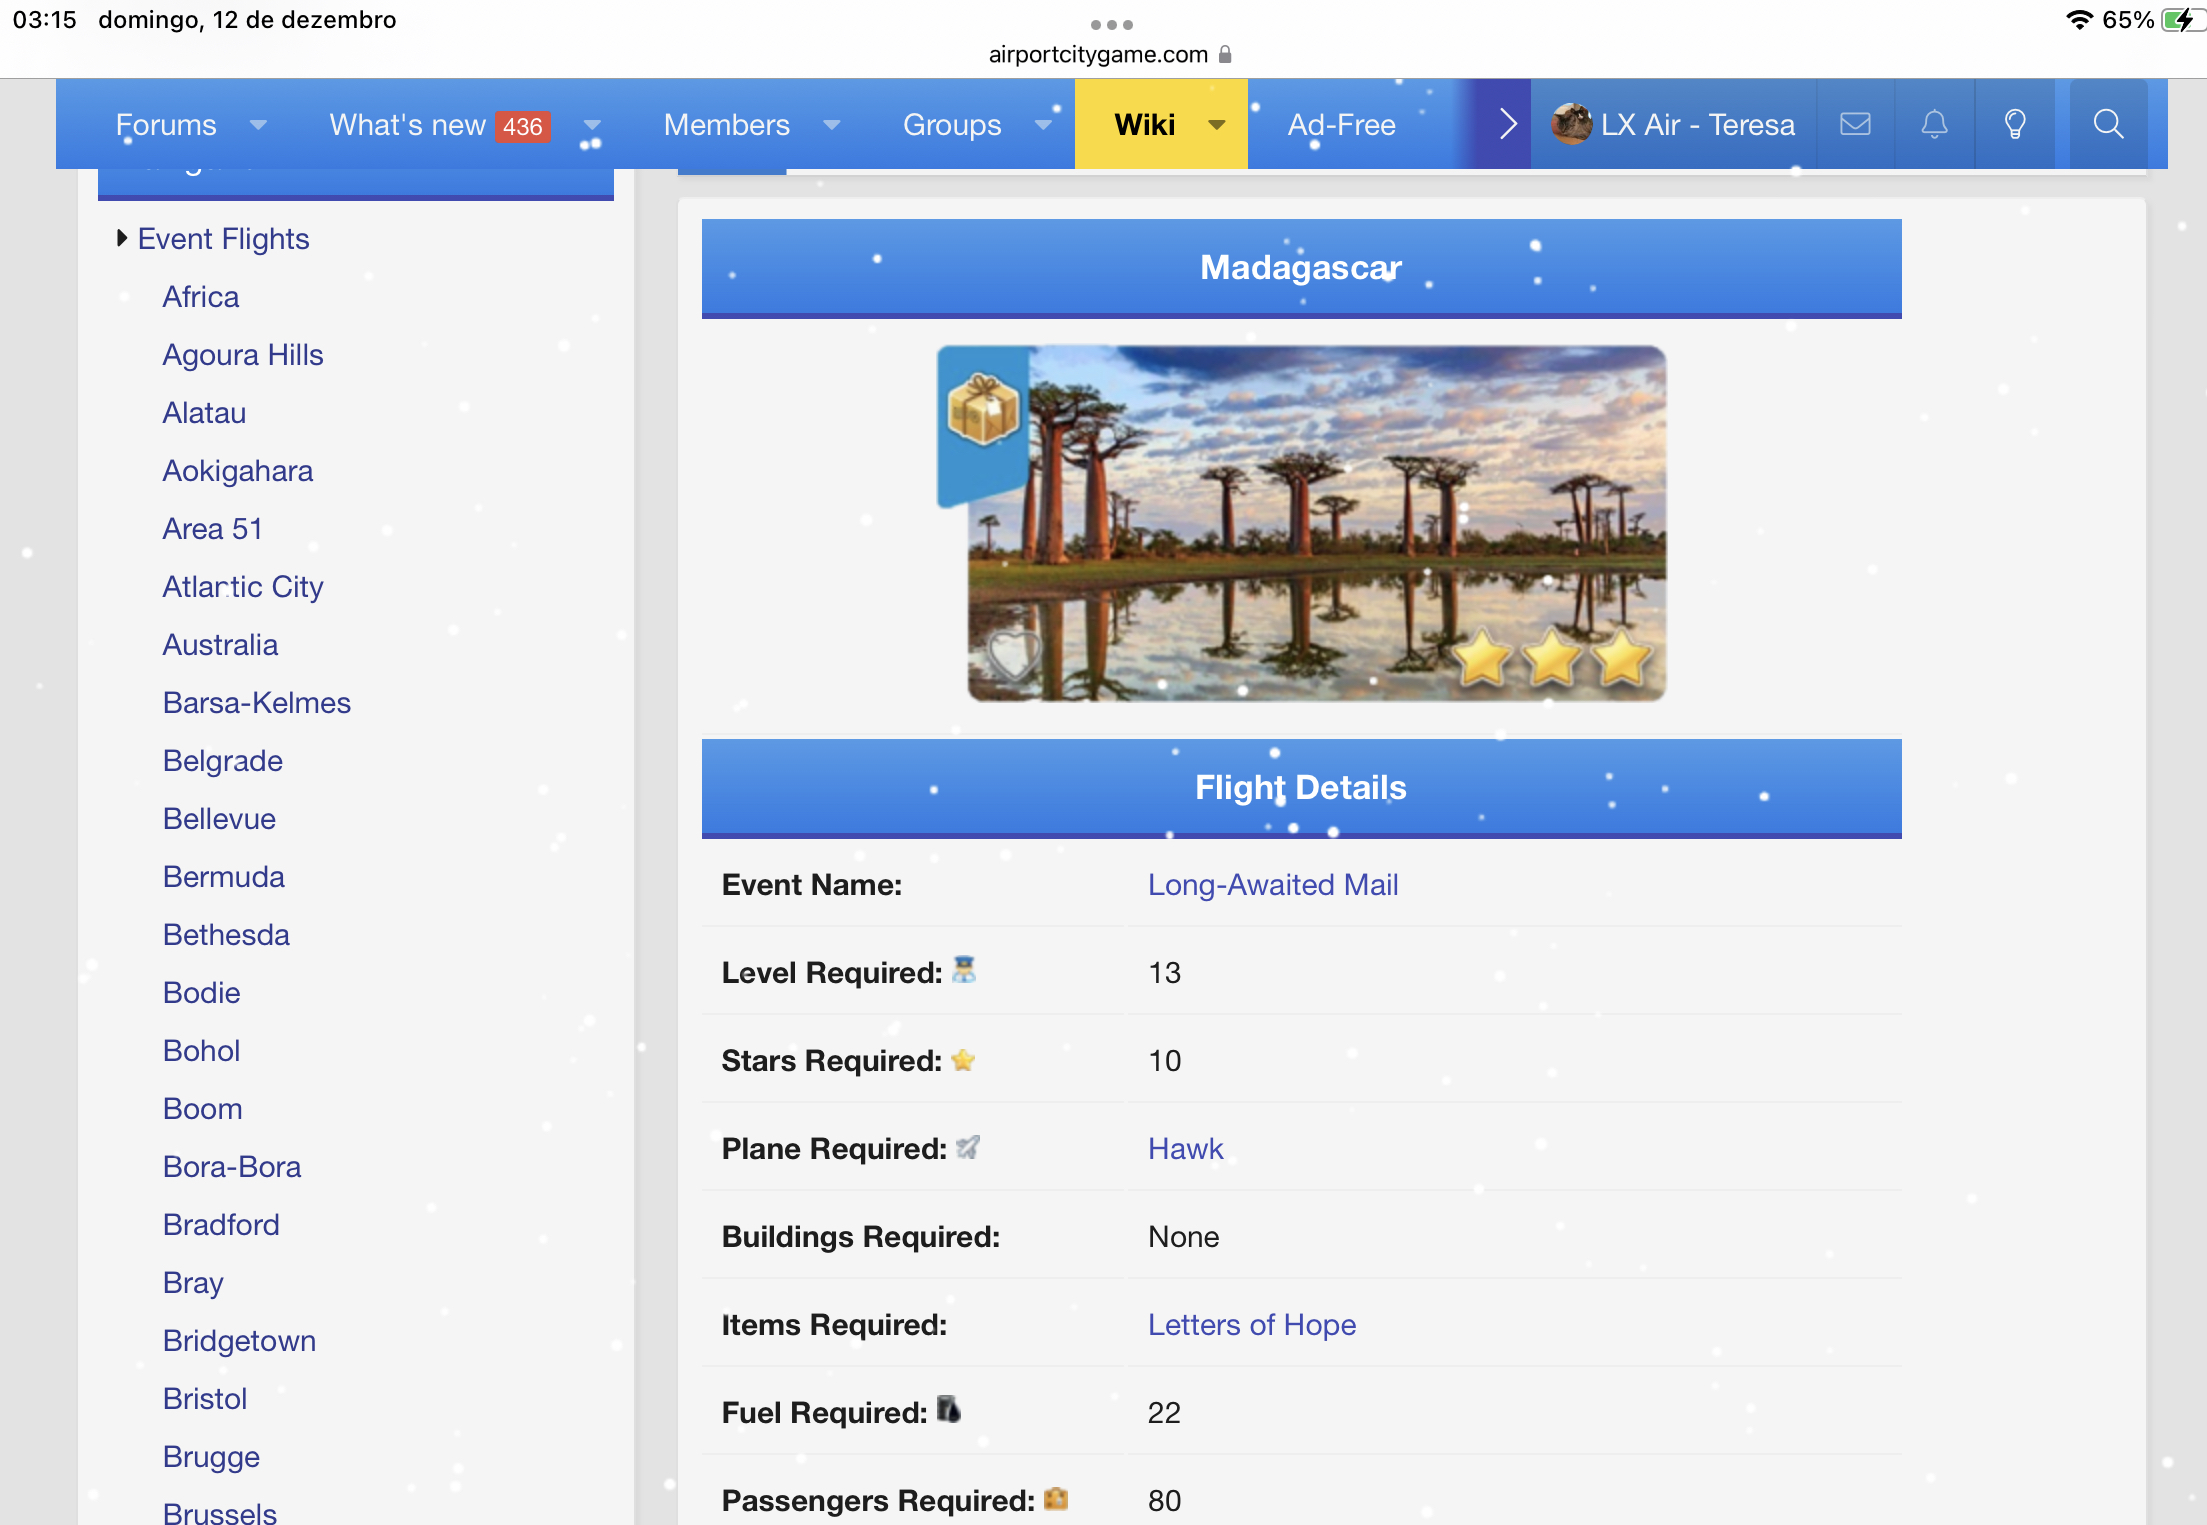Open the Members menu
2207x1525 pixels.
pyautogui.click(x=727, y=125)
